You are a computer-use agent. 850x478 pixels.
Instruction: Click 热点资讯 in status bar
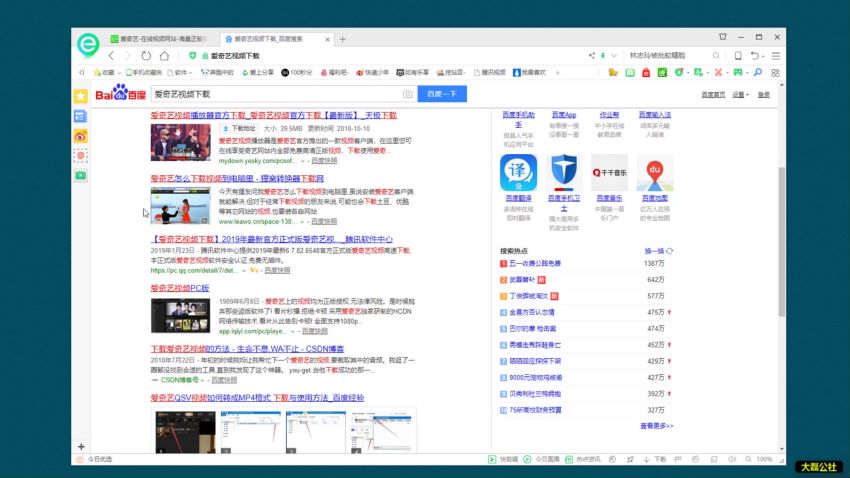pyautogui.click(x=583, y=459)
